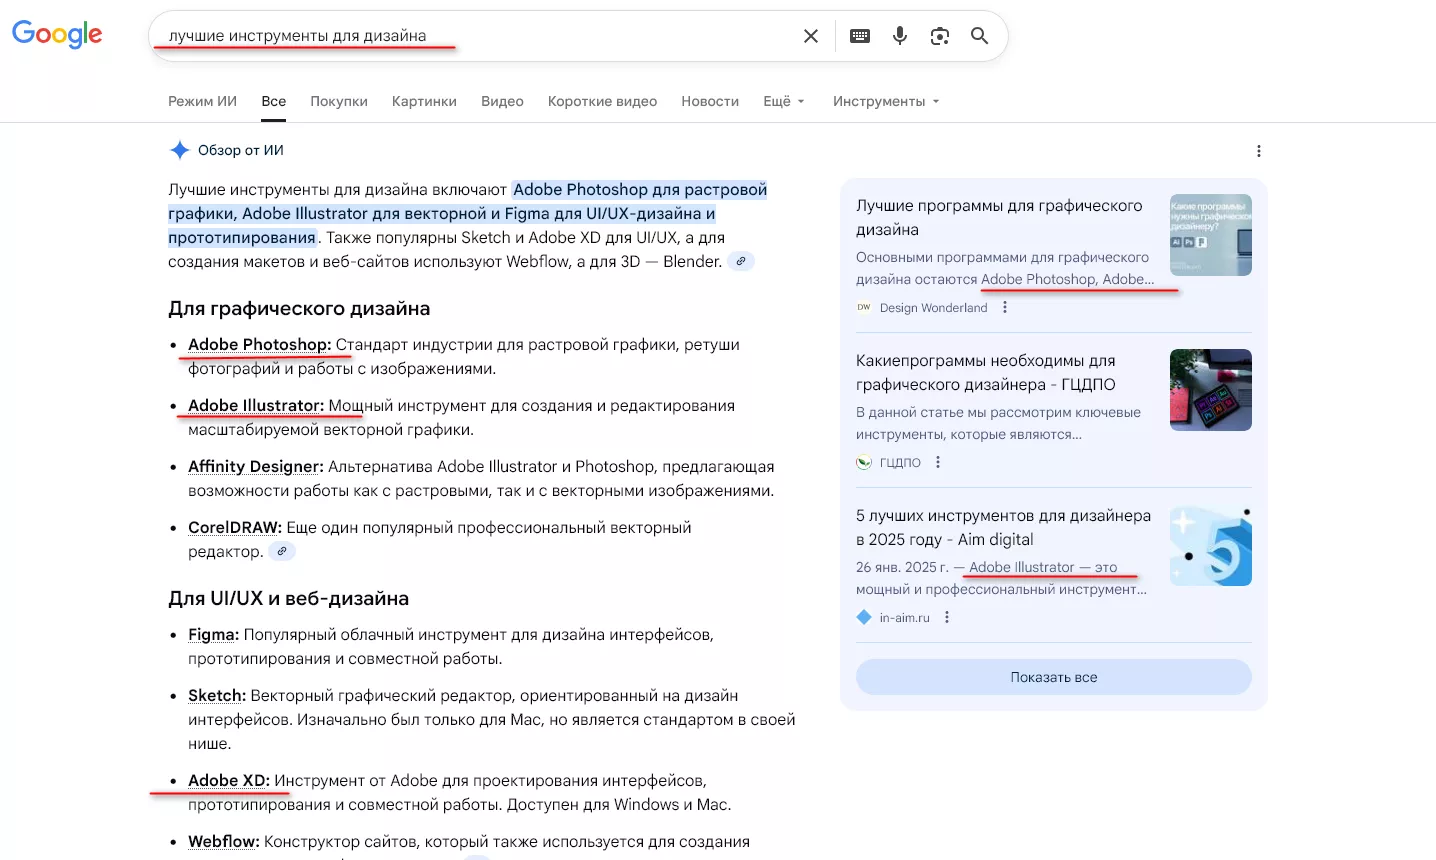This screenshot has width=1436, height=860.
Task: Open search by image camera icon
Action: tap(940, 36)
